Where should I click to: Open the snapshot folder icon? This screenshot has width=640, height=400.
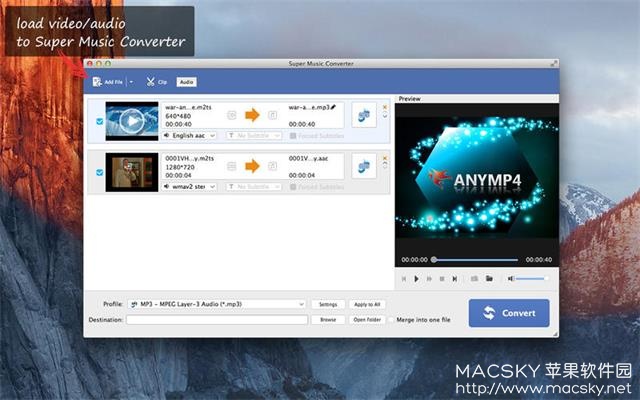(x=489, y=279)
